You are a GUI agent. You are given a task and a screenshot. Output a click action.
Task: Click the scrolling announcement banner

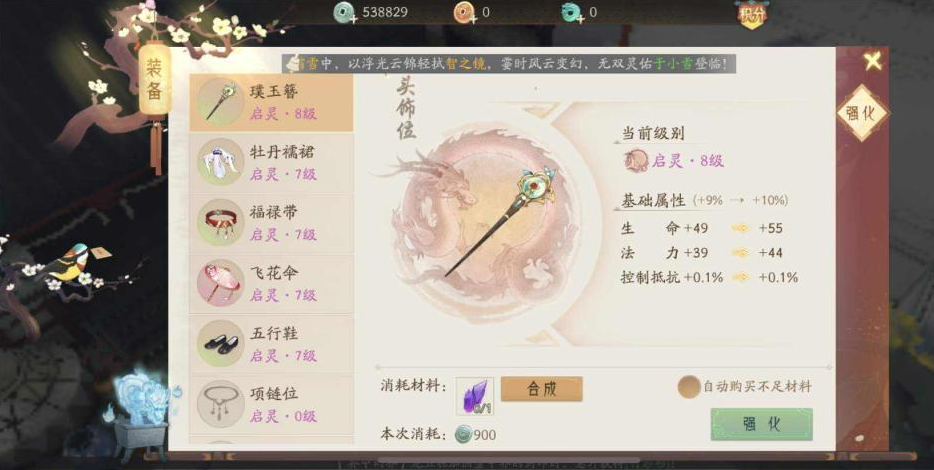pos(509,64)
